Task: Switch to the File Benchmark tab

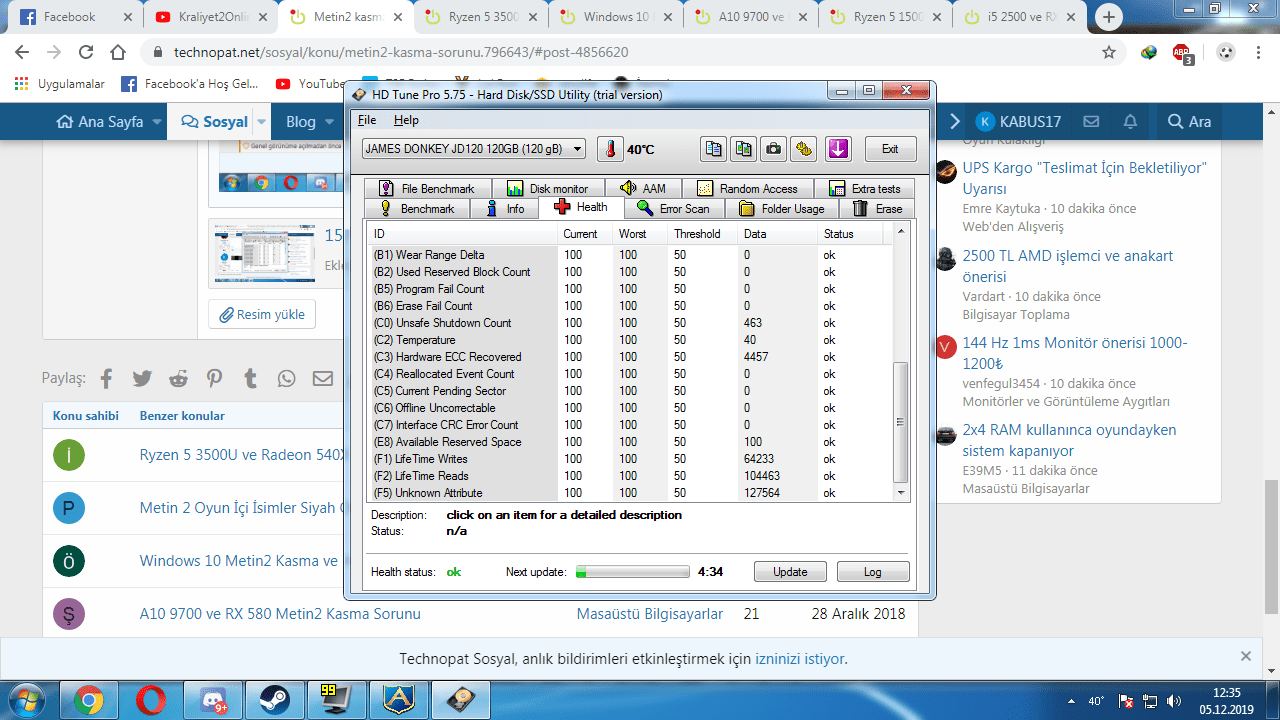Action: click(427, 189)
